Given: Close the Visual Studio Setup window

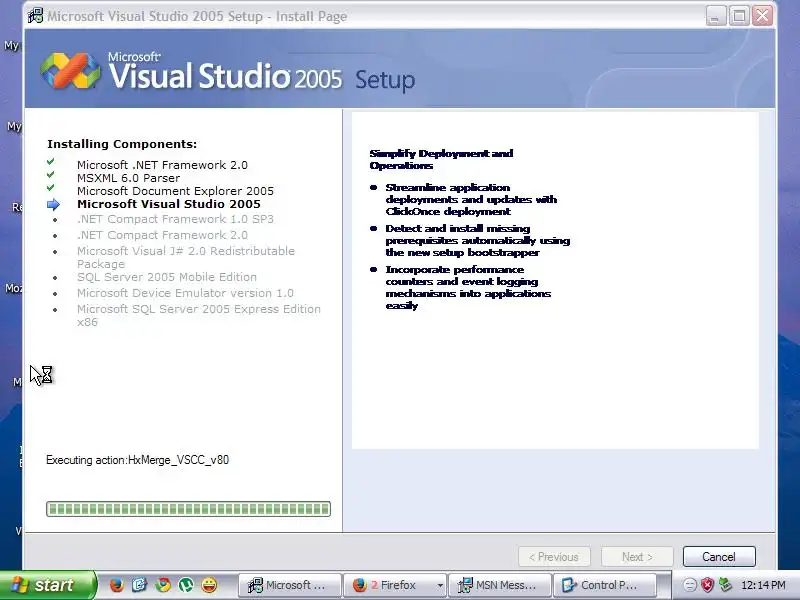Looking at the screenshot, I should pos(763,16).
